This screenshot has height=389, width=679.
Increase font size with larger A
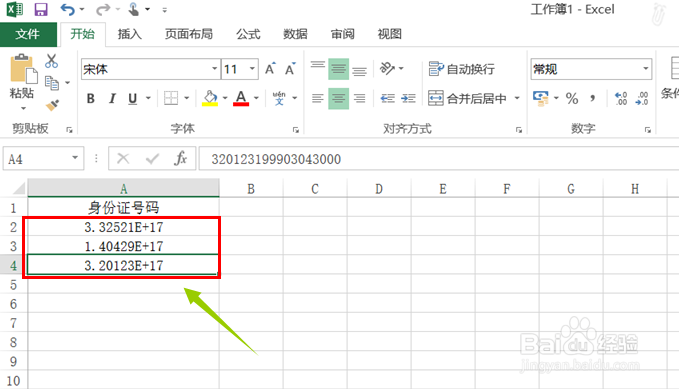270,69
